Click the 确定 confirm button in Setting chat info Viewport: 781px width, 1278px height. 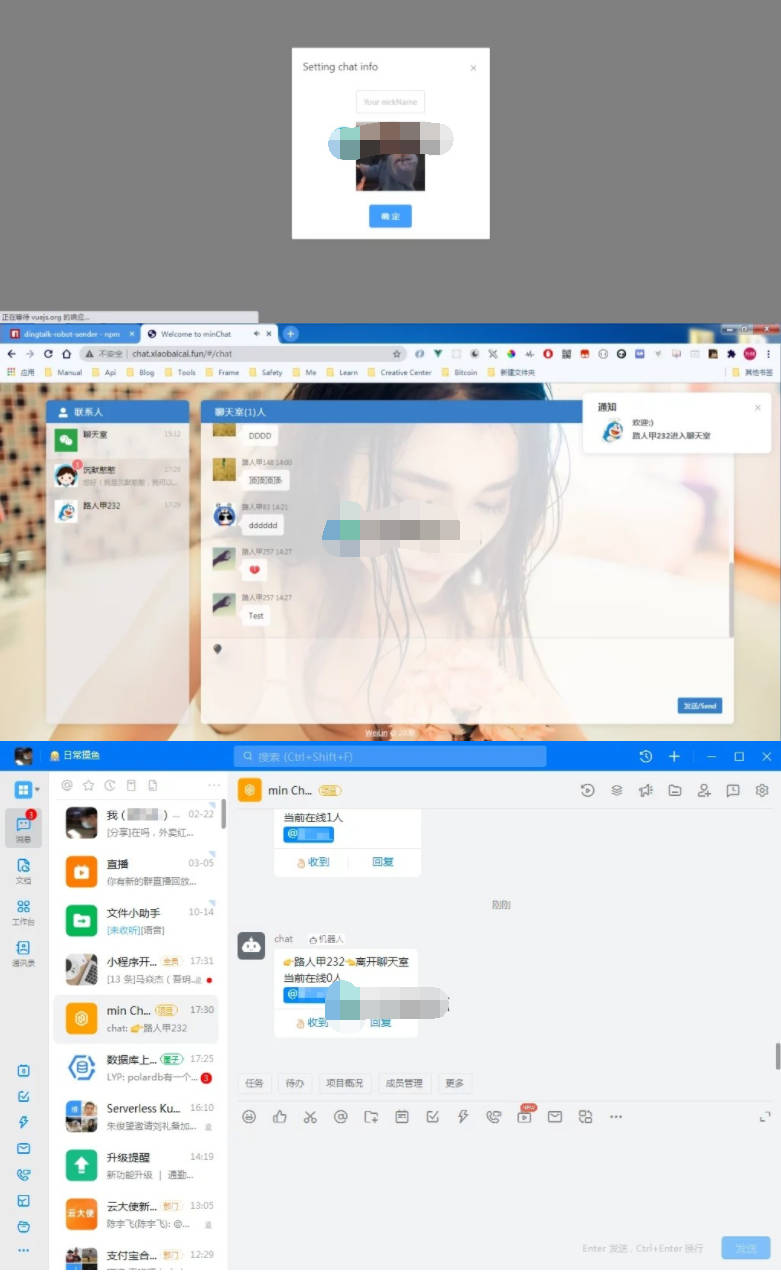pos(390,216)
